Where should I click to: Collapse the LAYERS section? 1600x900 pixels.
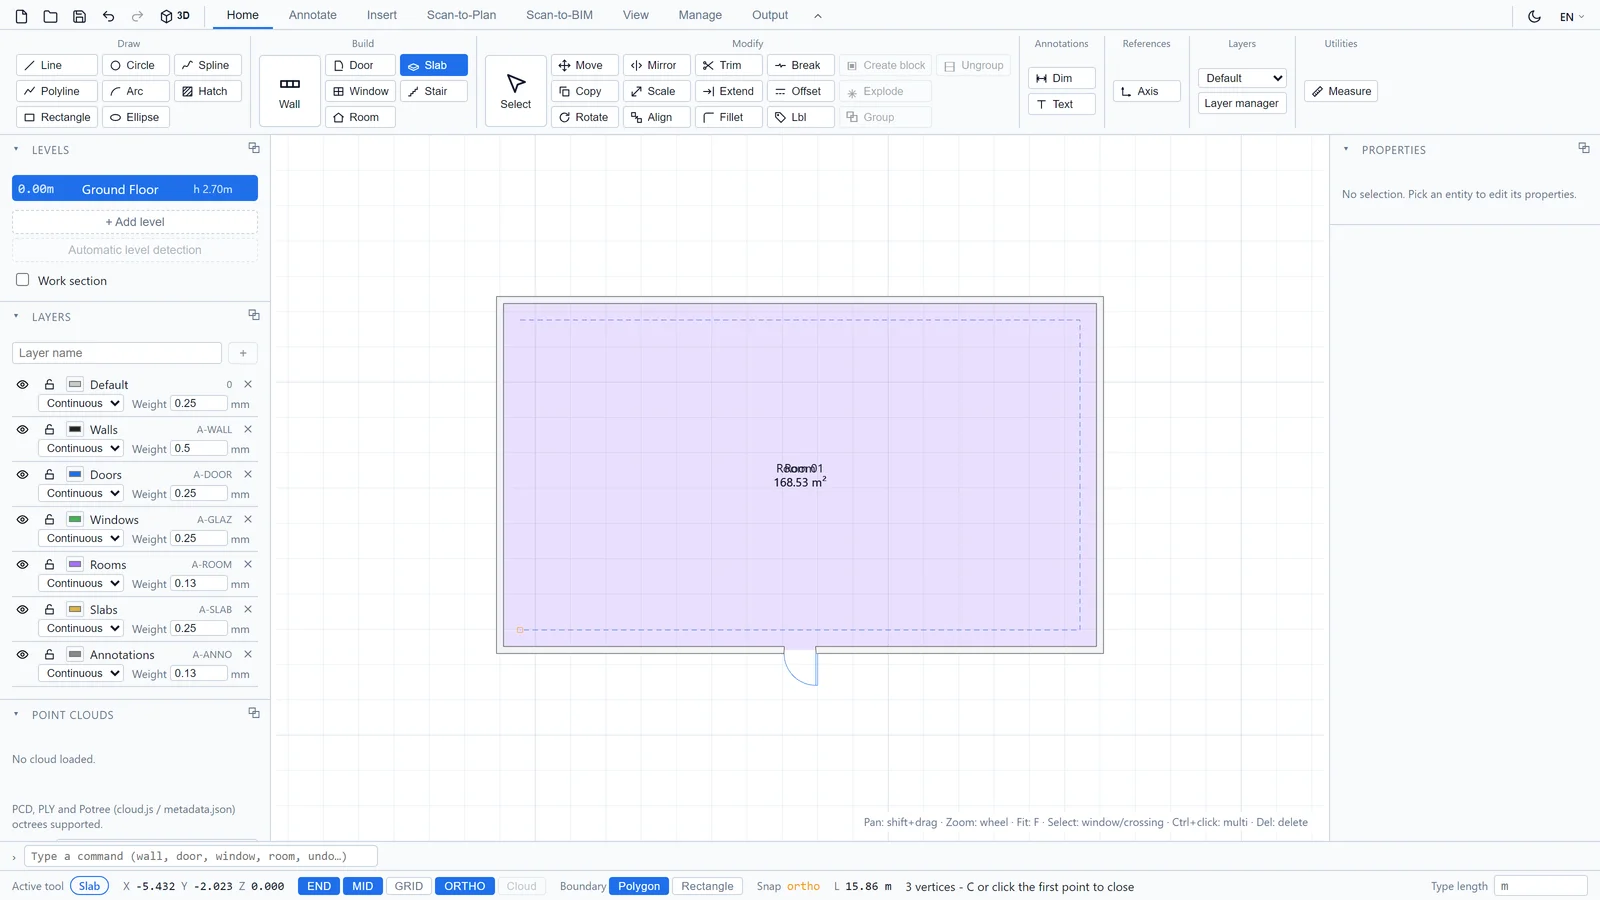[x=16, y=316]
